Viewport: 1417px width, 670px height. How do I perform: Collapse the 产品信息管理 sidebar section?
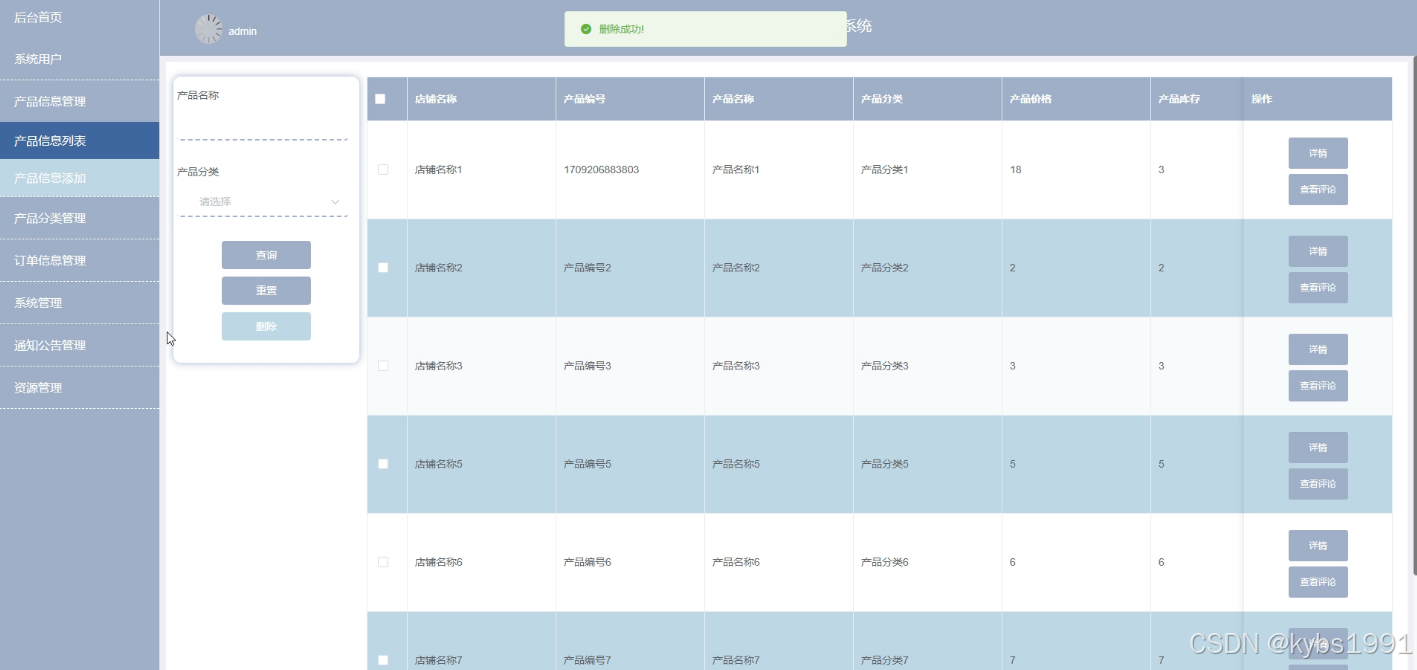[x=79, y=101]
